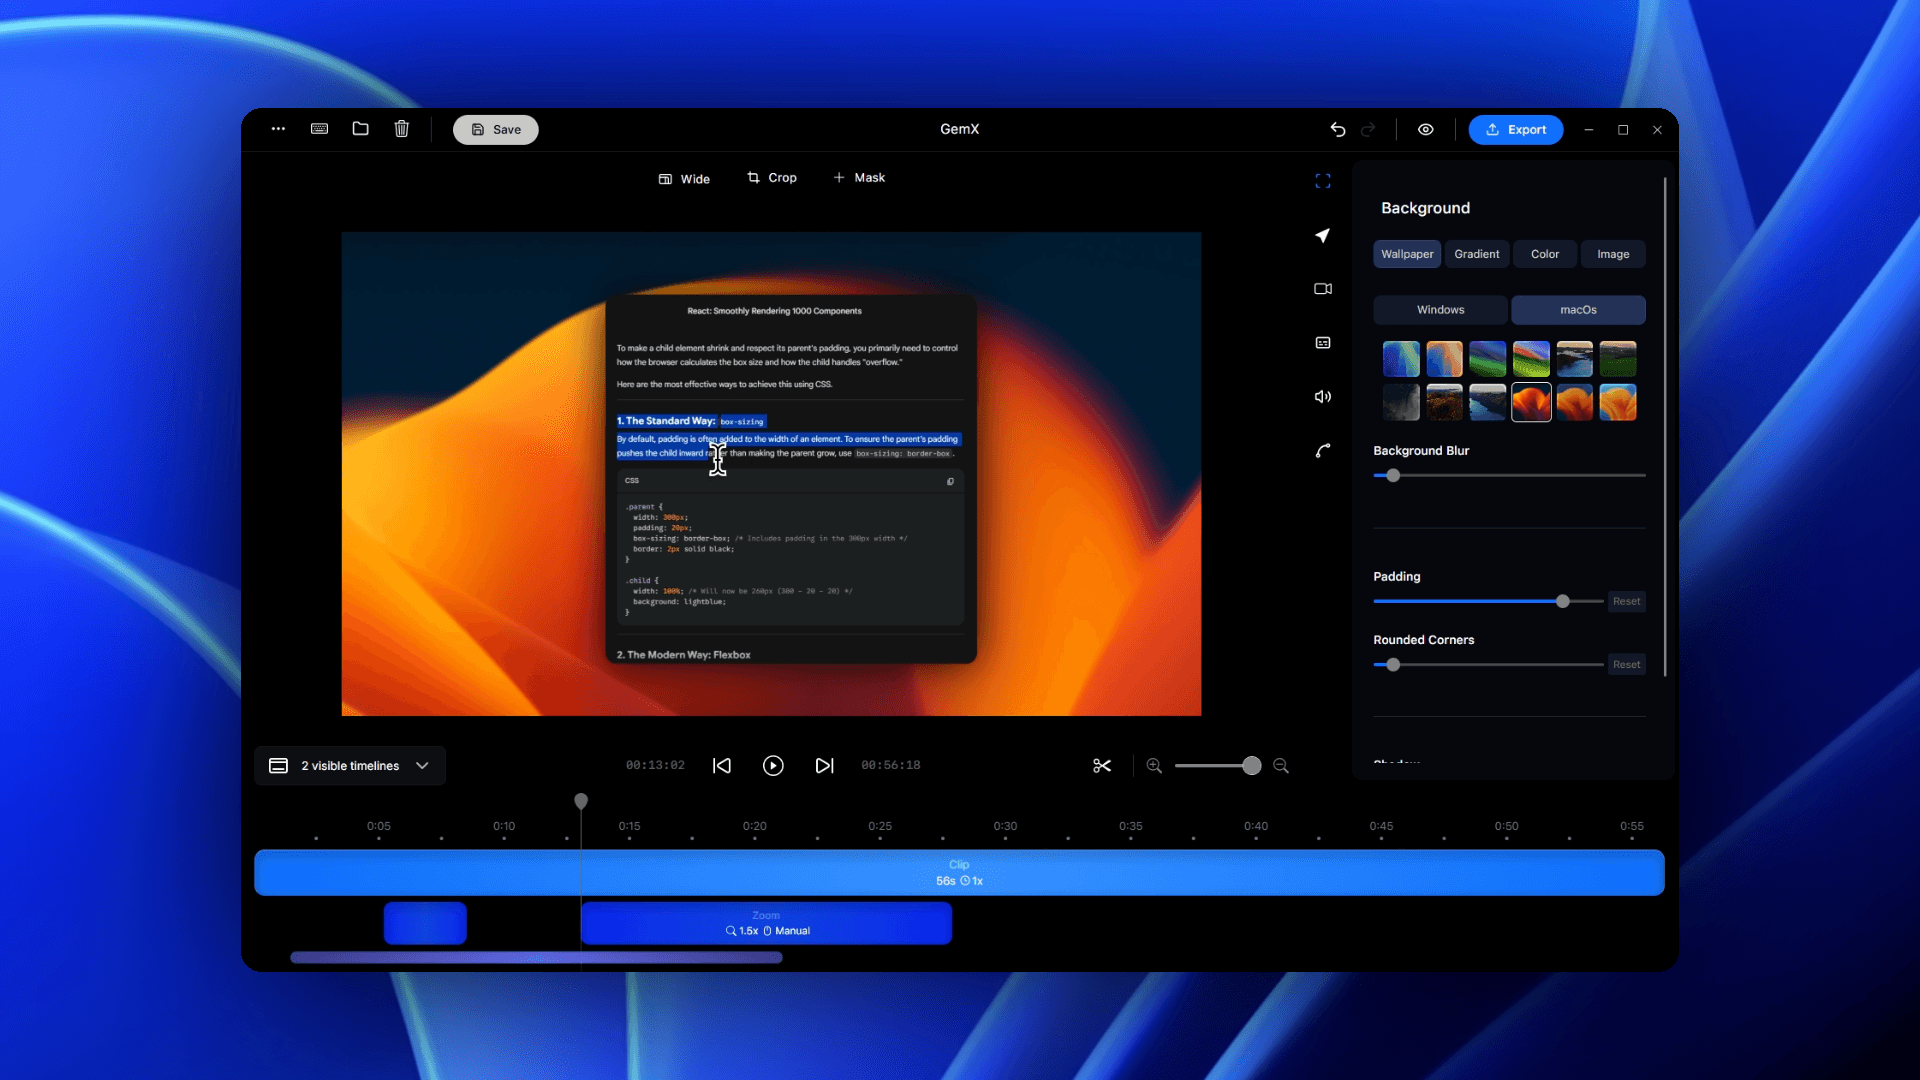
Task: Open the three-dots more menu
Action: [x=278, y=129]
